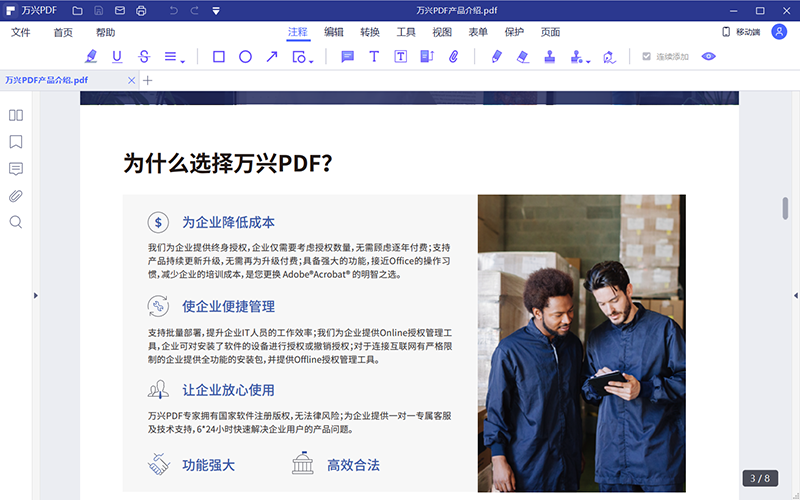Image resolution: width=800 pixels, height=500 pixels.
Task: Expand the right side panel arrow
Action: [x=795, y=295]
